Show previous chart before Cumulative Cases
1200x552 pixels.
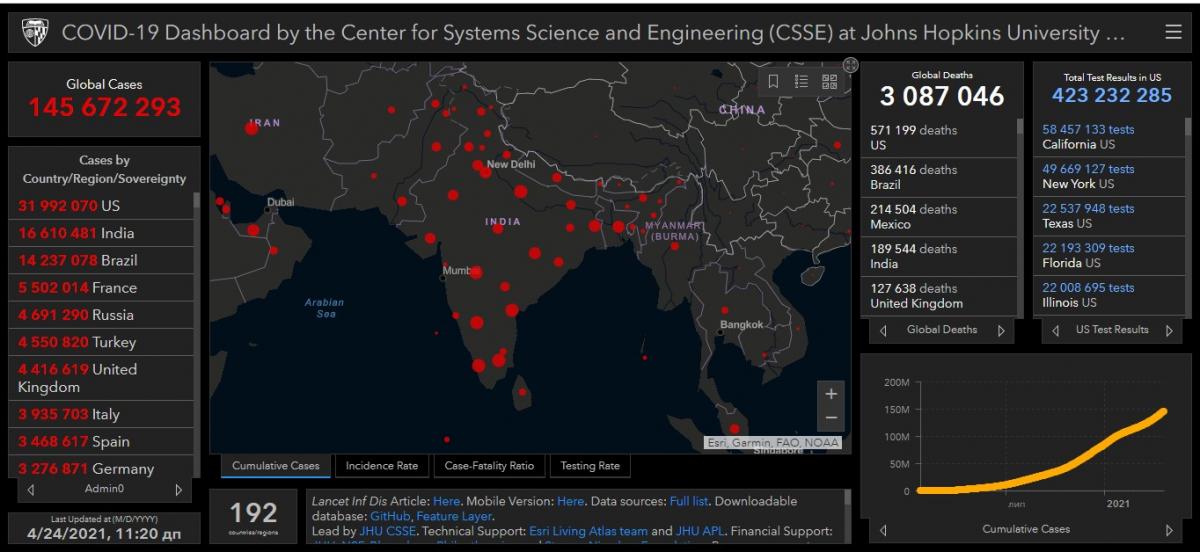point(883,530)
